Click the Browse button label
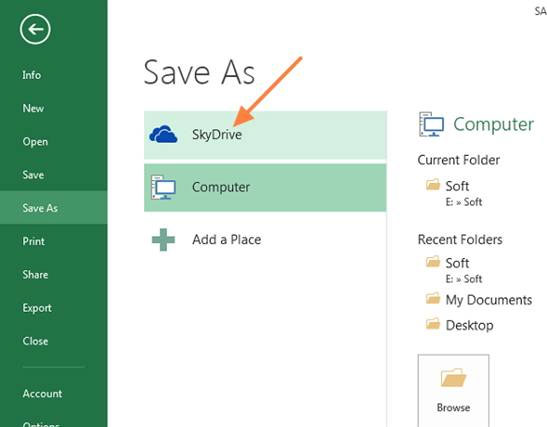This screenshot has width=547, height=427. (x=453, y=407)
